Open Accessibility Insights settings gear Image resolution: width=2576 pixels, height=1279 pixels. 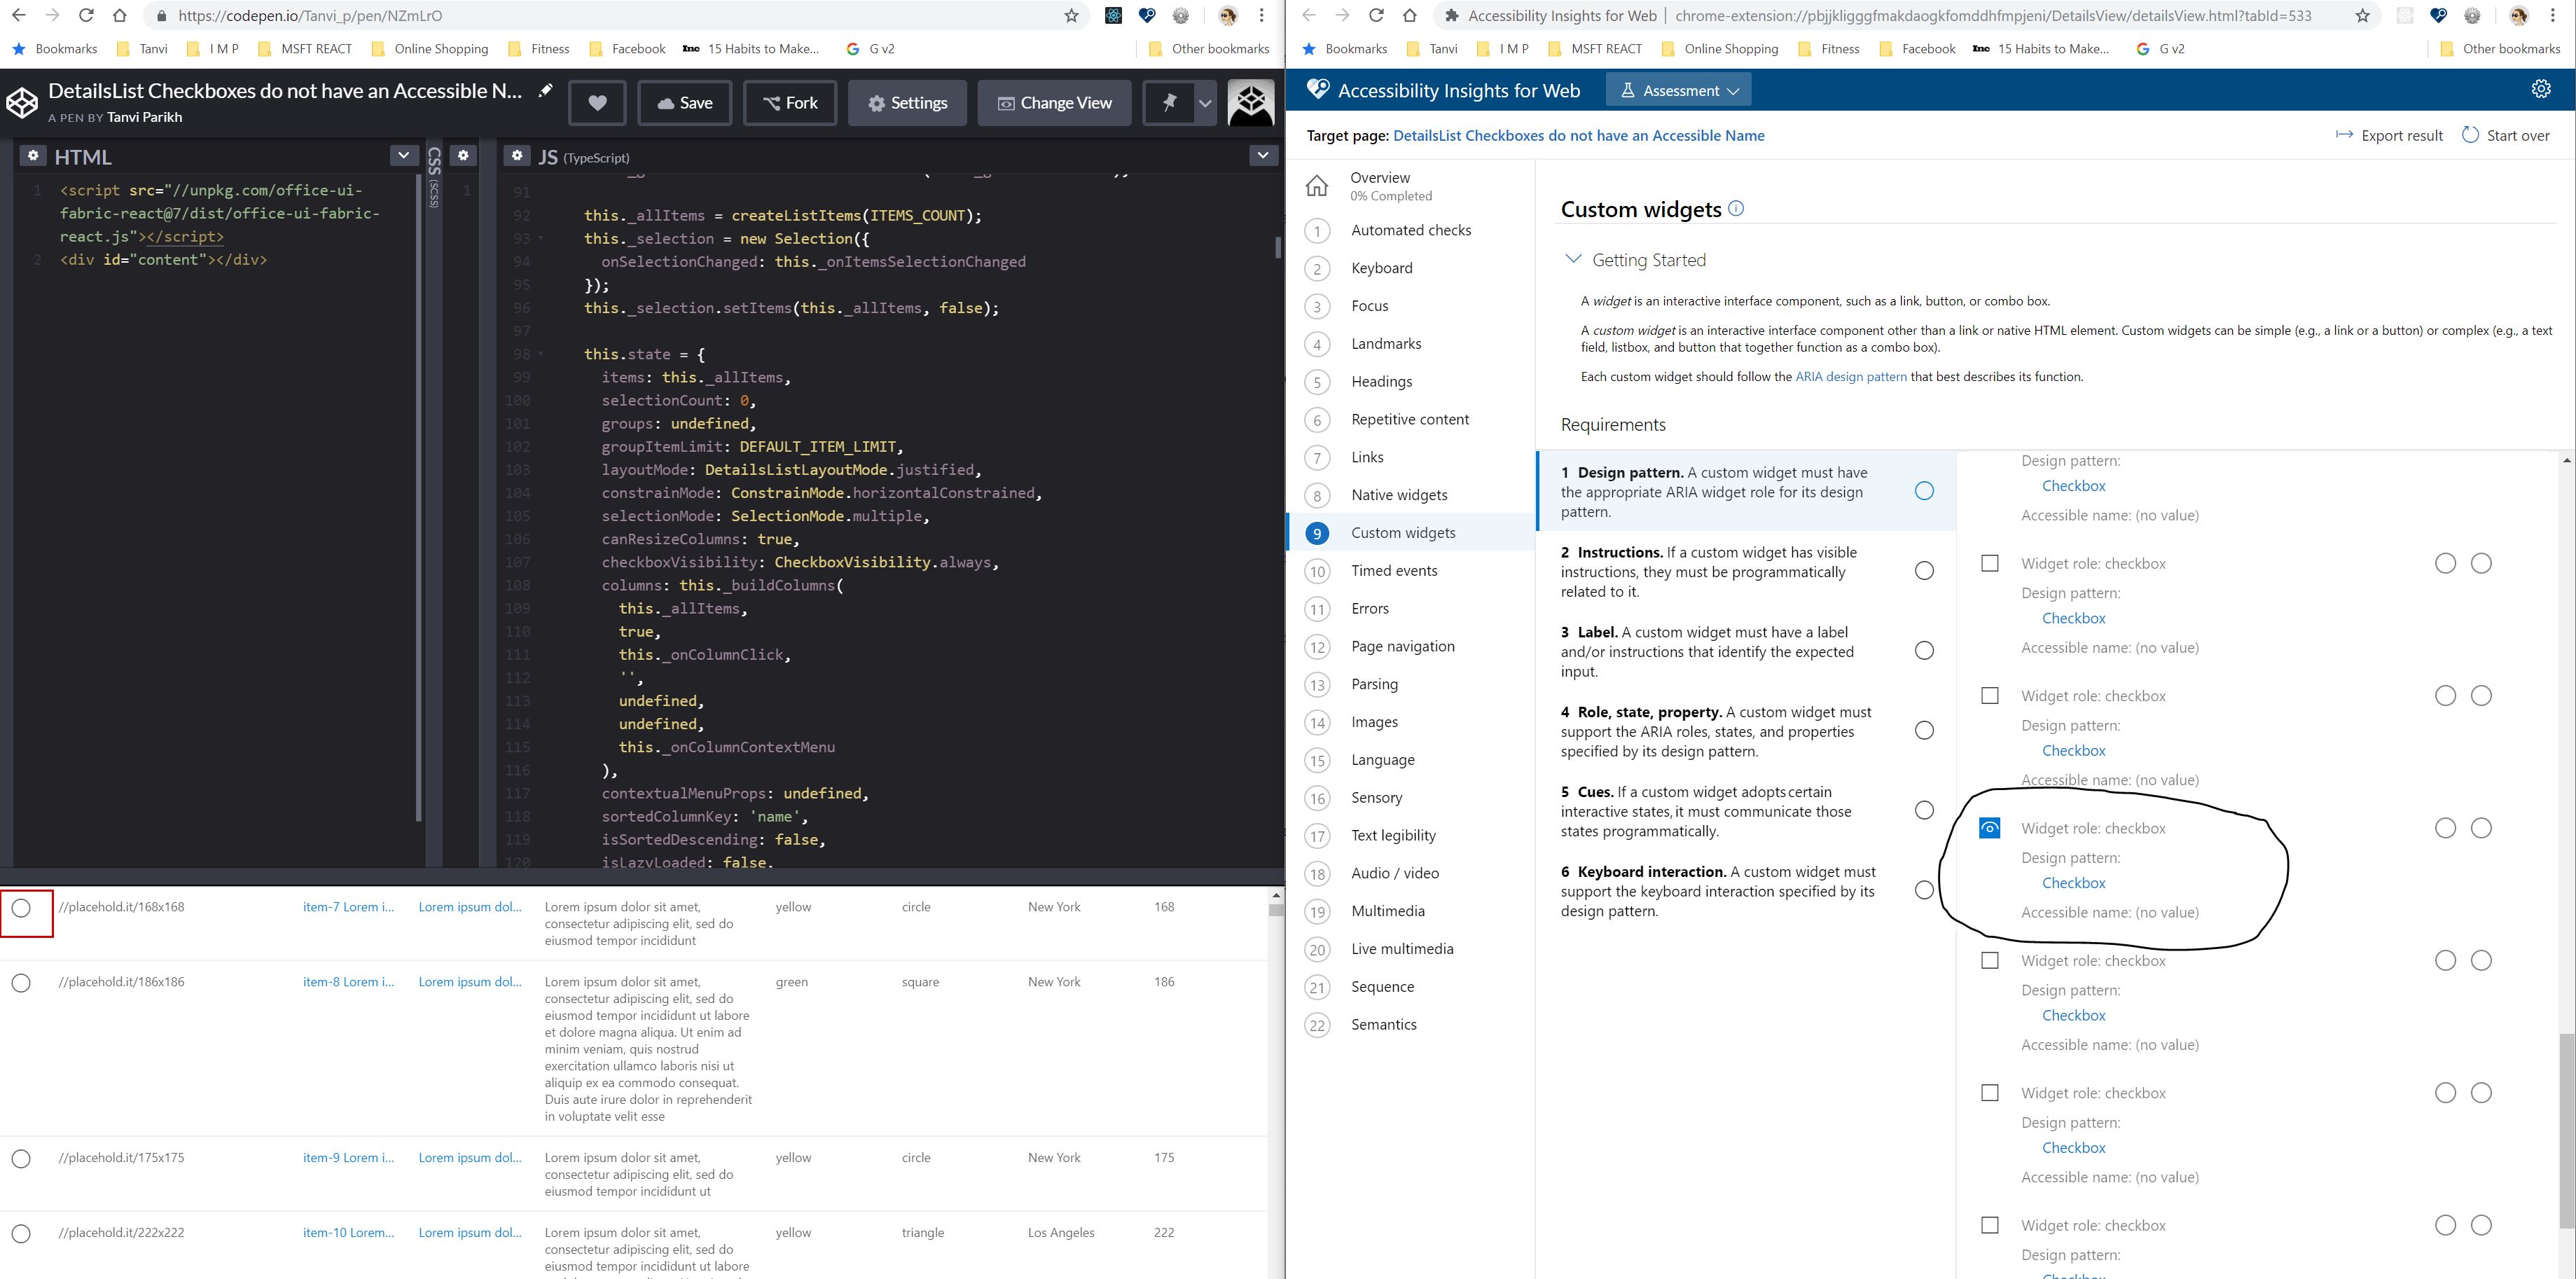2540,89
